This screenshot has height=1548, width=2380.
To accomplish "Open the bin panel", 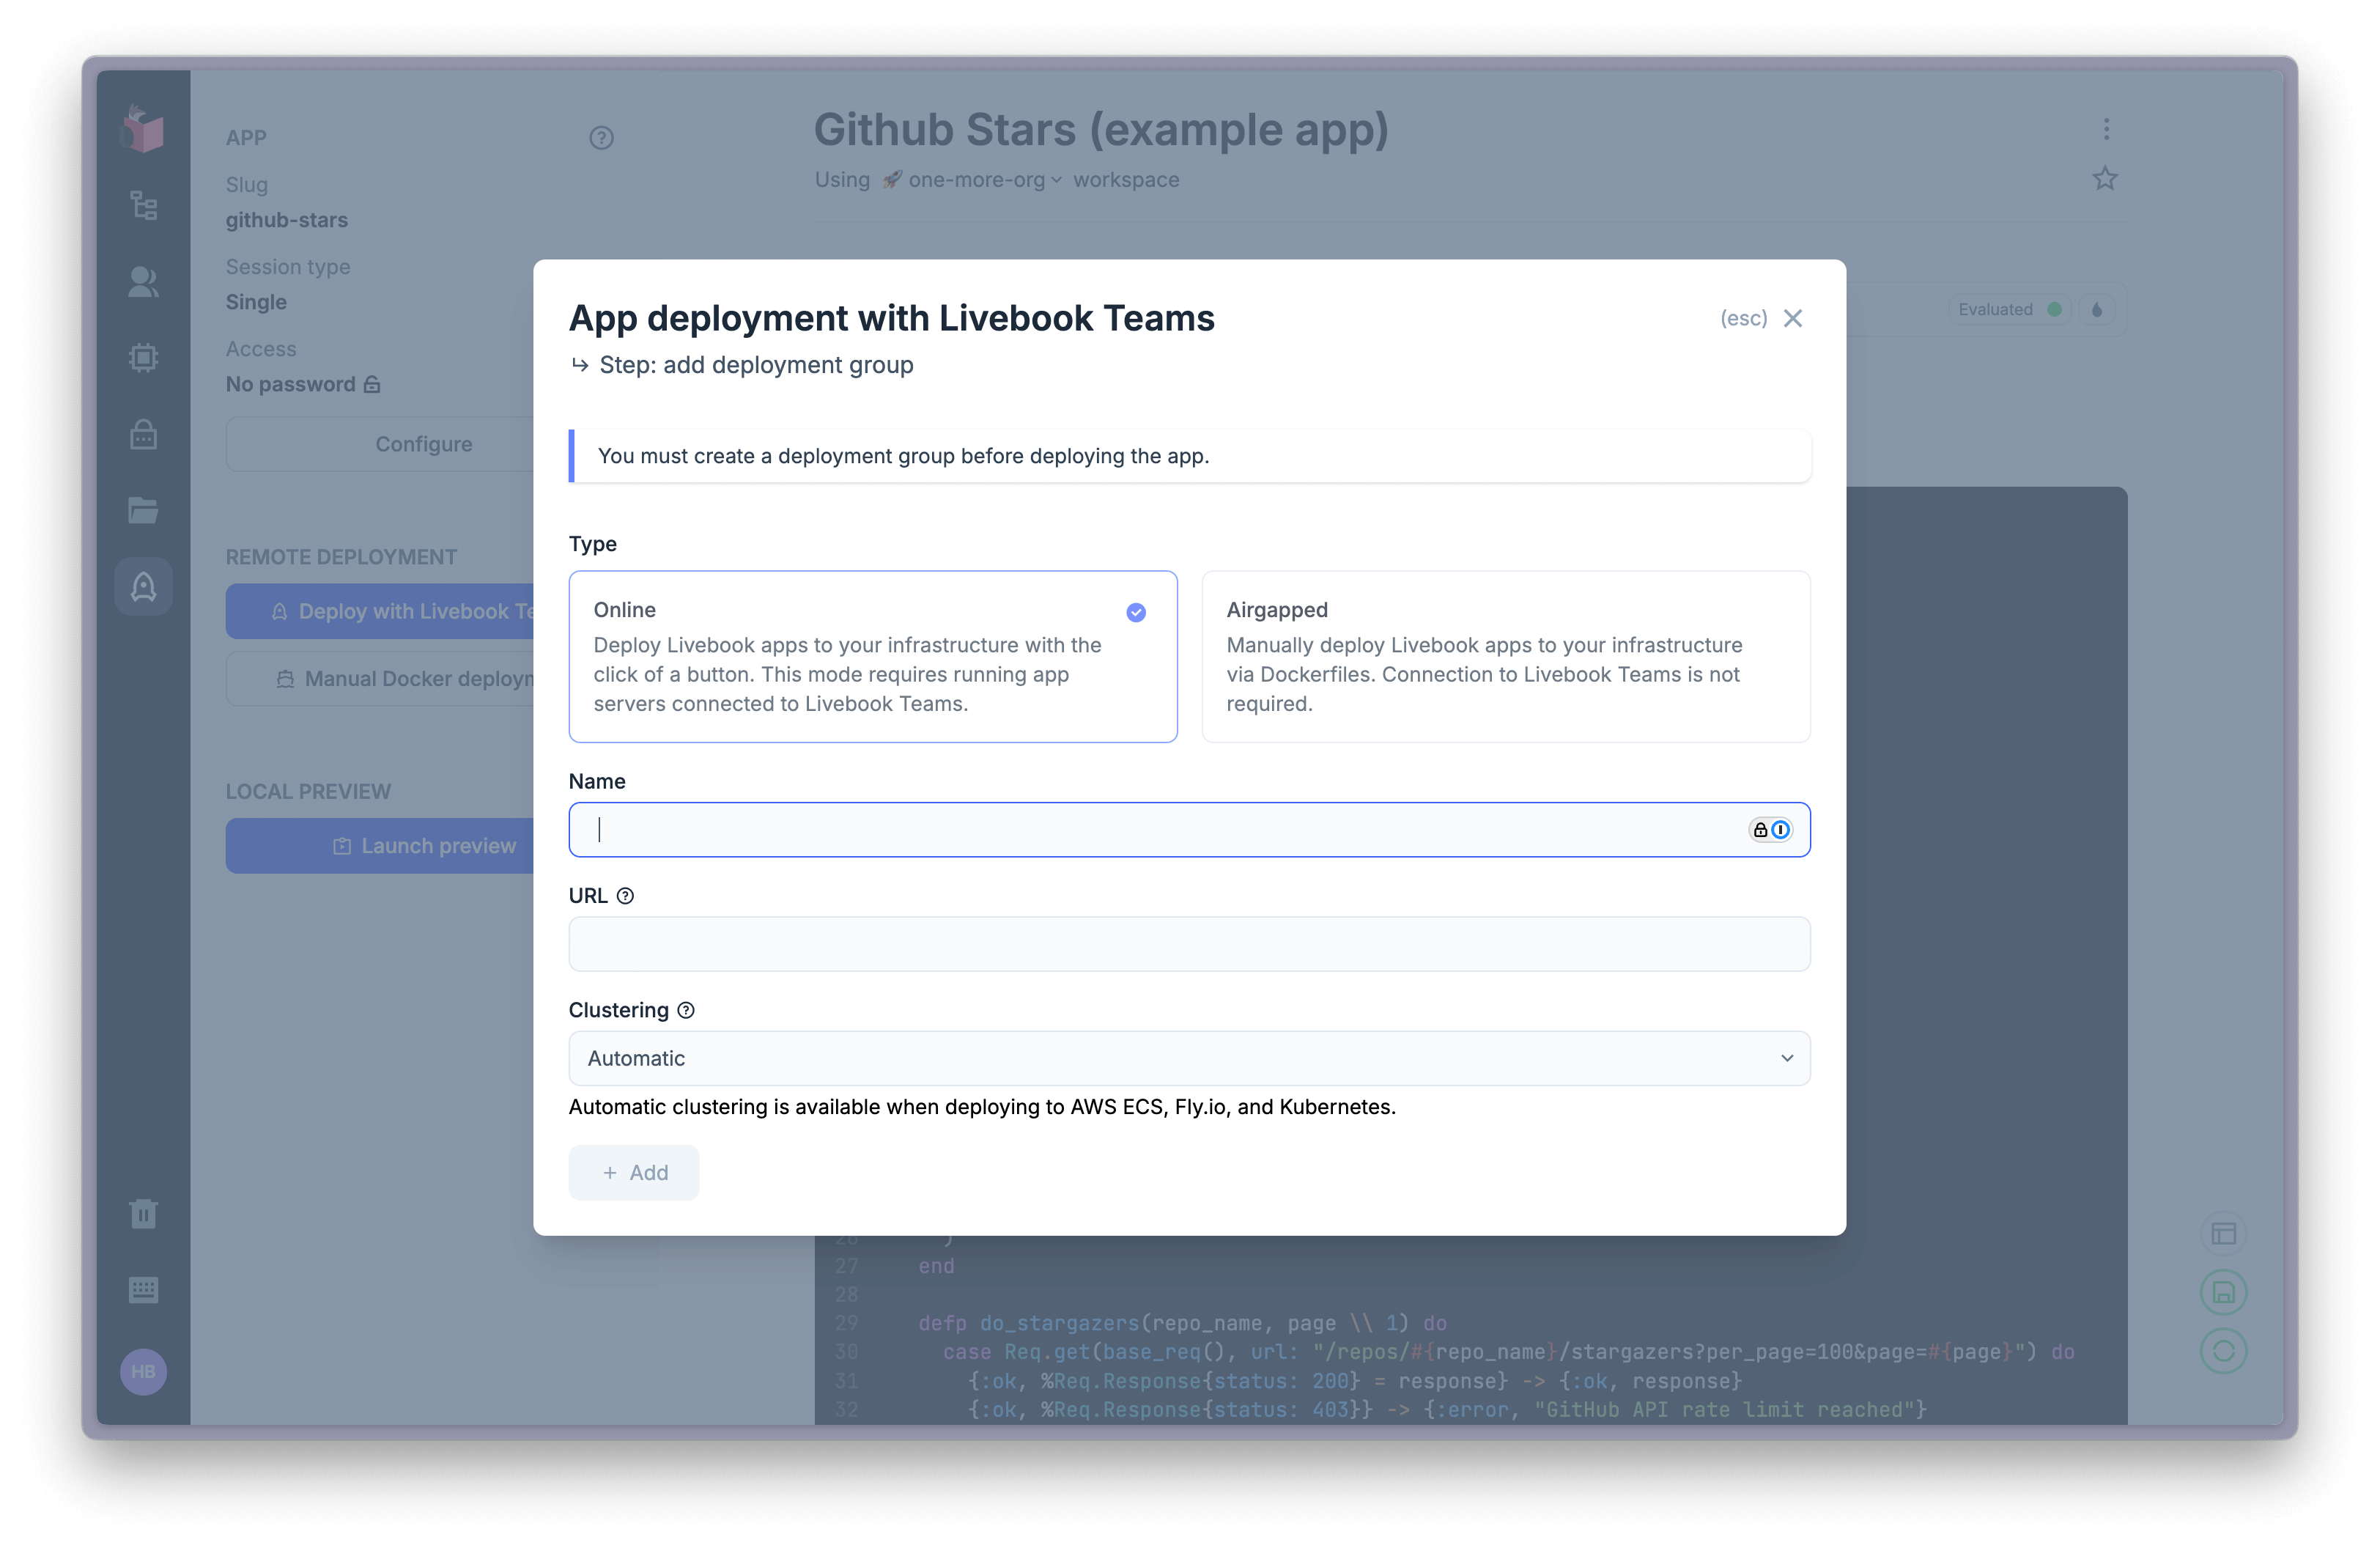I will 143,1213.
